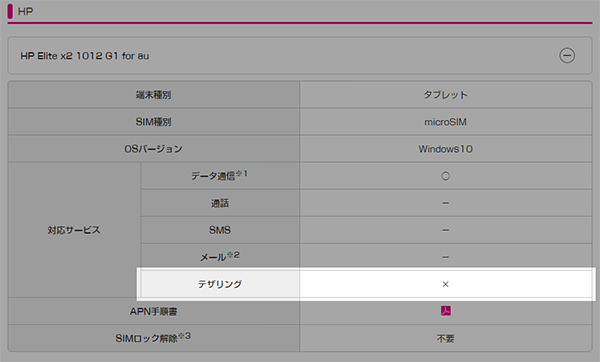
Task: Click the タブレット value cell
Action: coord(446,95)
